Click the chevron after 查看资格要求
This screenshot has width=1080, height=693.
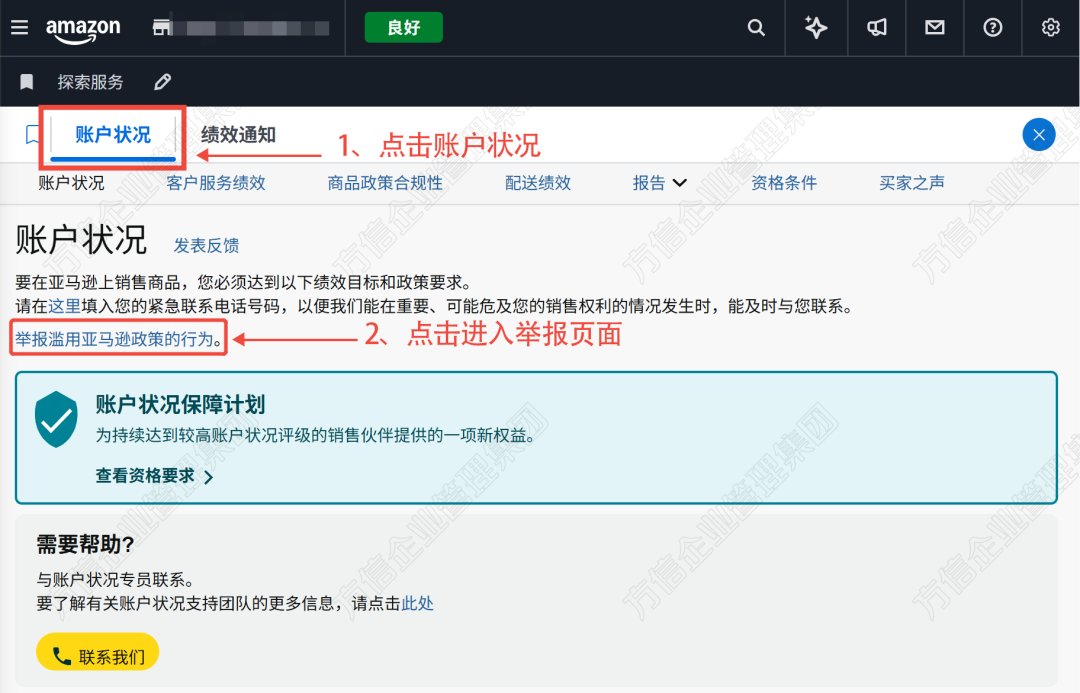(x=209, y=477)
